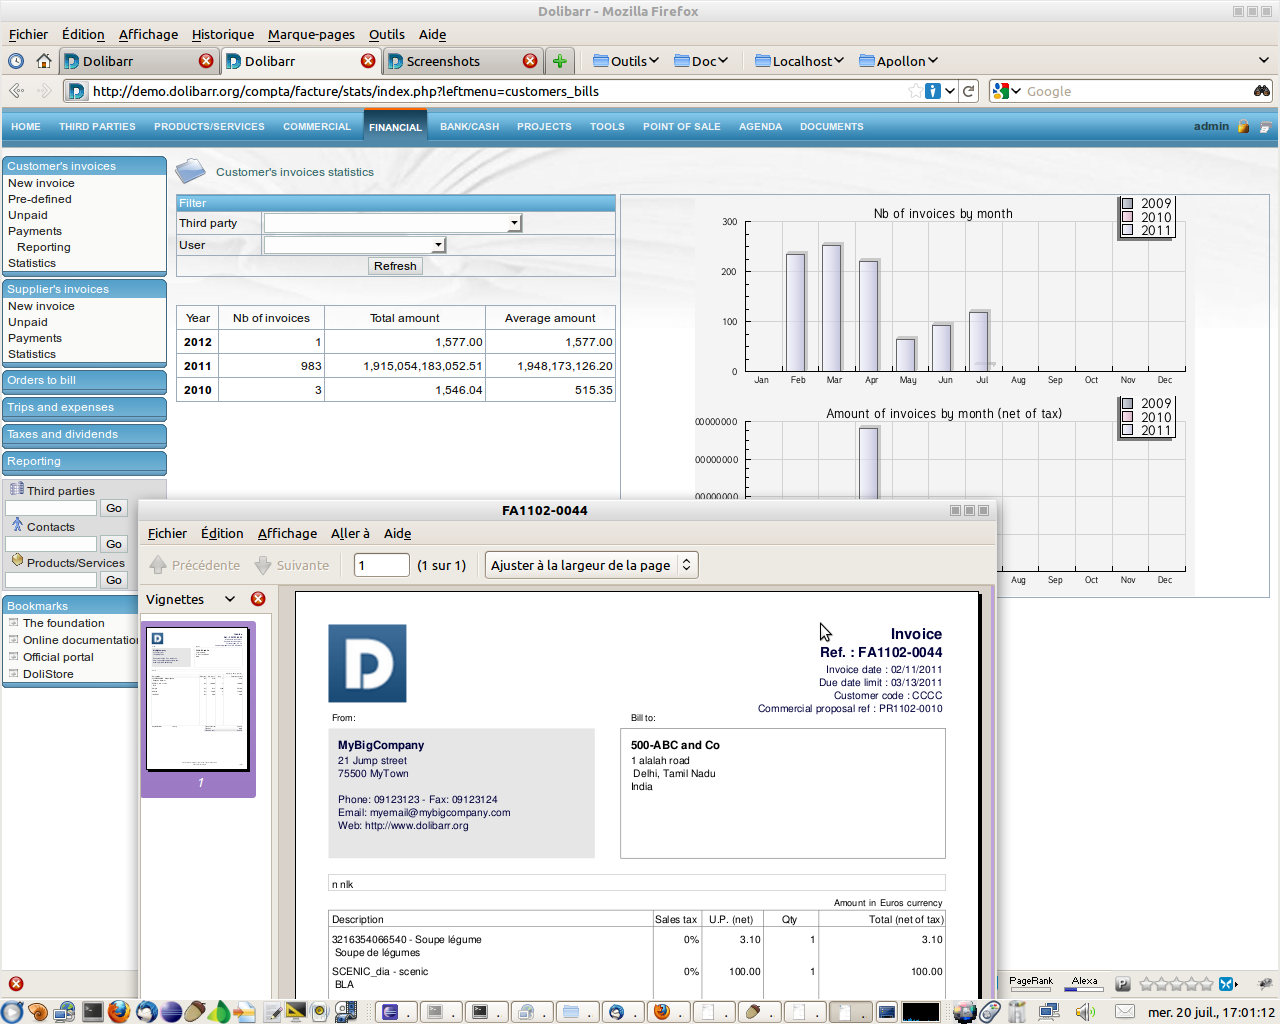1280x1024 pixels.
Task: Close the first Dolibarr tab
Action: coord(206,61)
